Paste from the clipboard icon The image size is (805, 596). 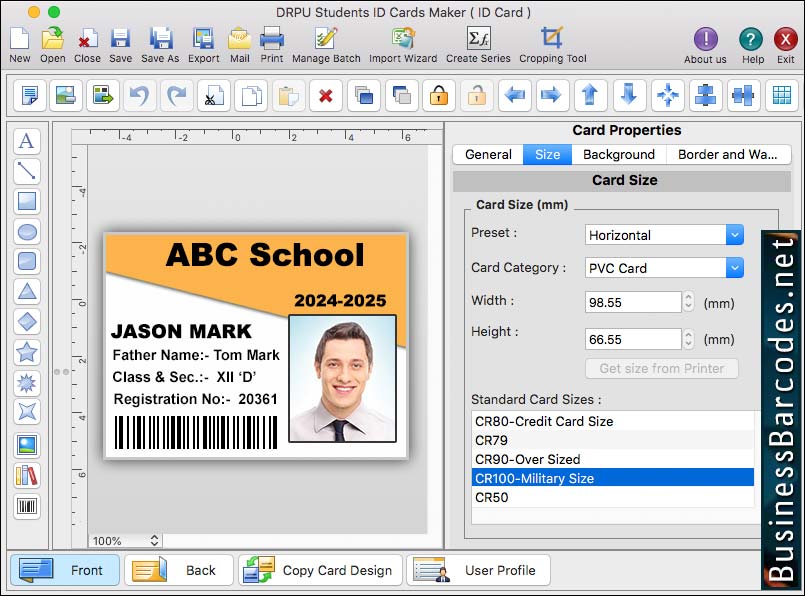289,95
